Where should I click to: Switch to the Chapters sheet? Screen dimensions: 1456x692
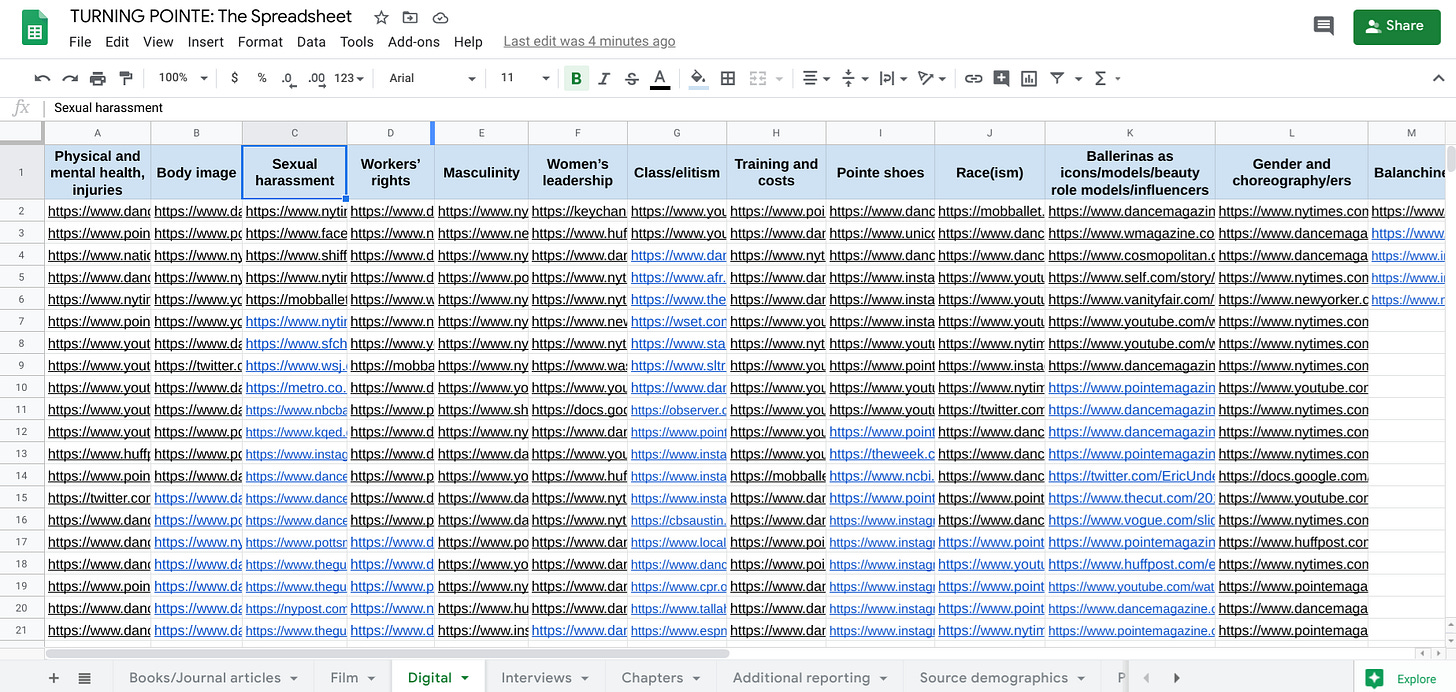(652, 678)
